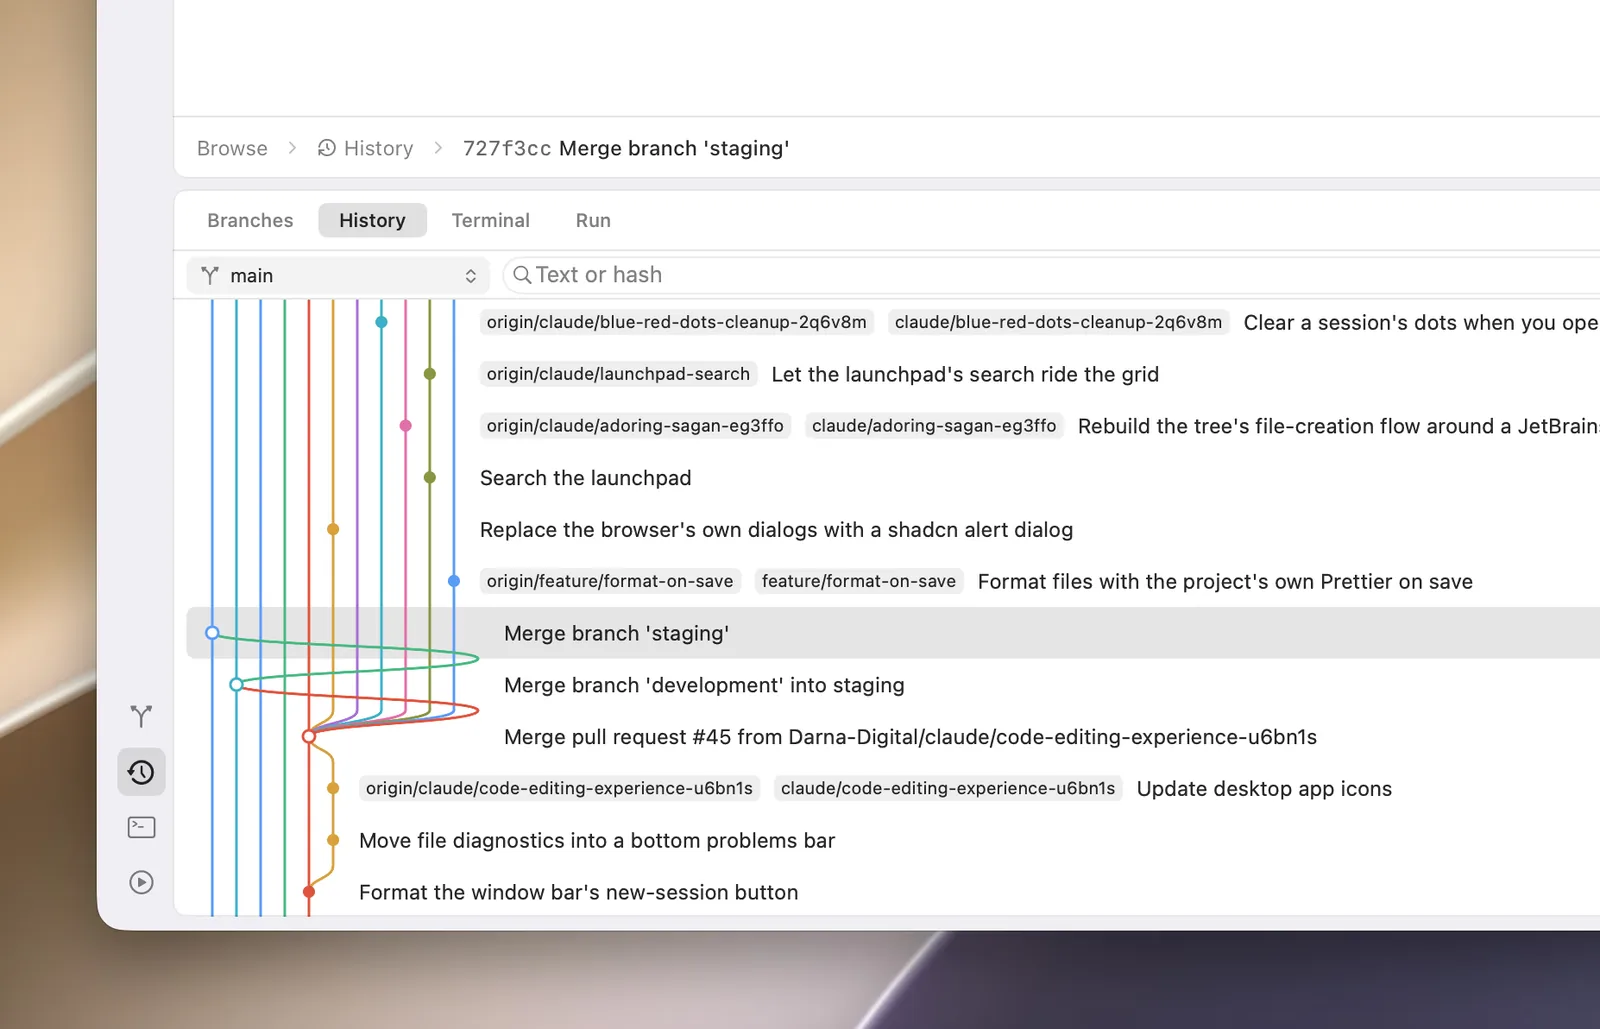1600x1029 pixels.
Task: Click the search magnifier icon
Action: (522, 275)
